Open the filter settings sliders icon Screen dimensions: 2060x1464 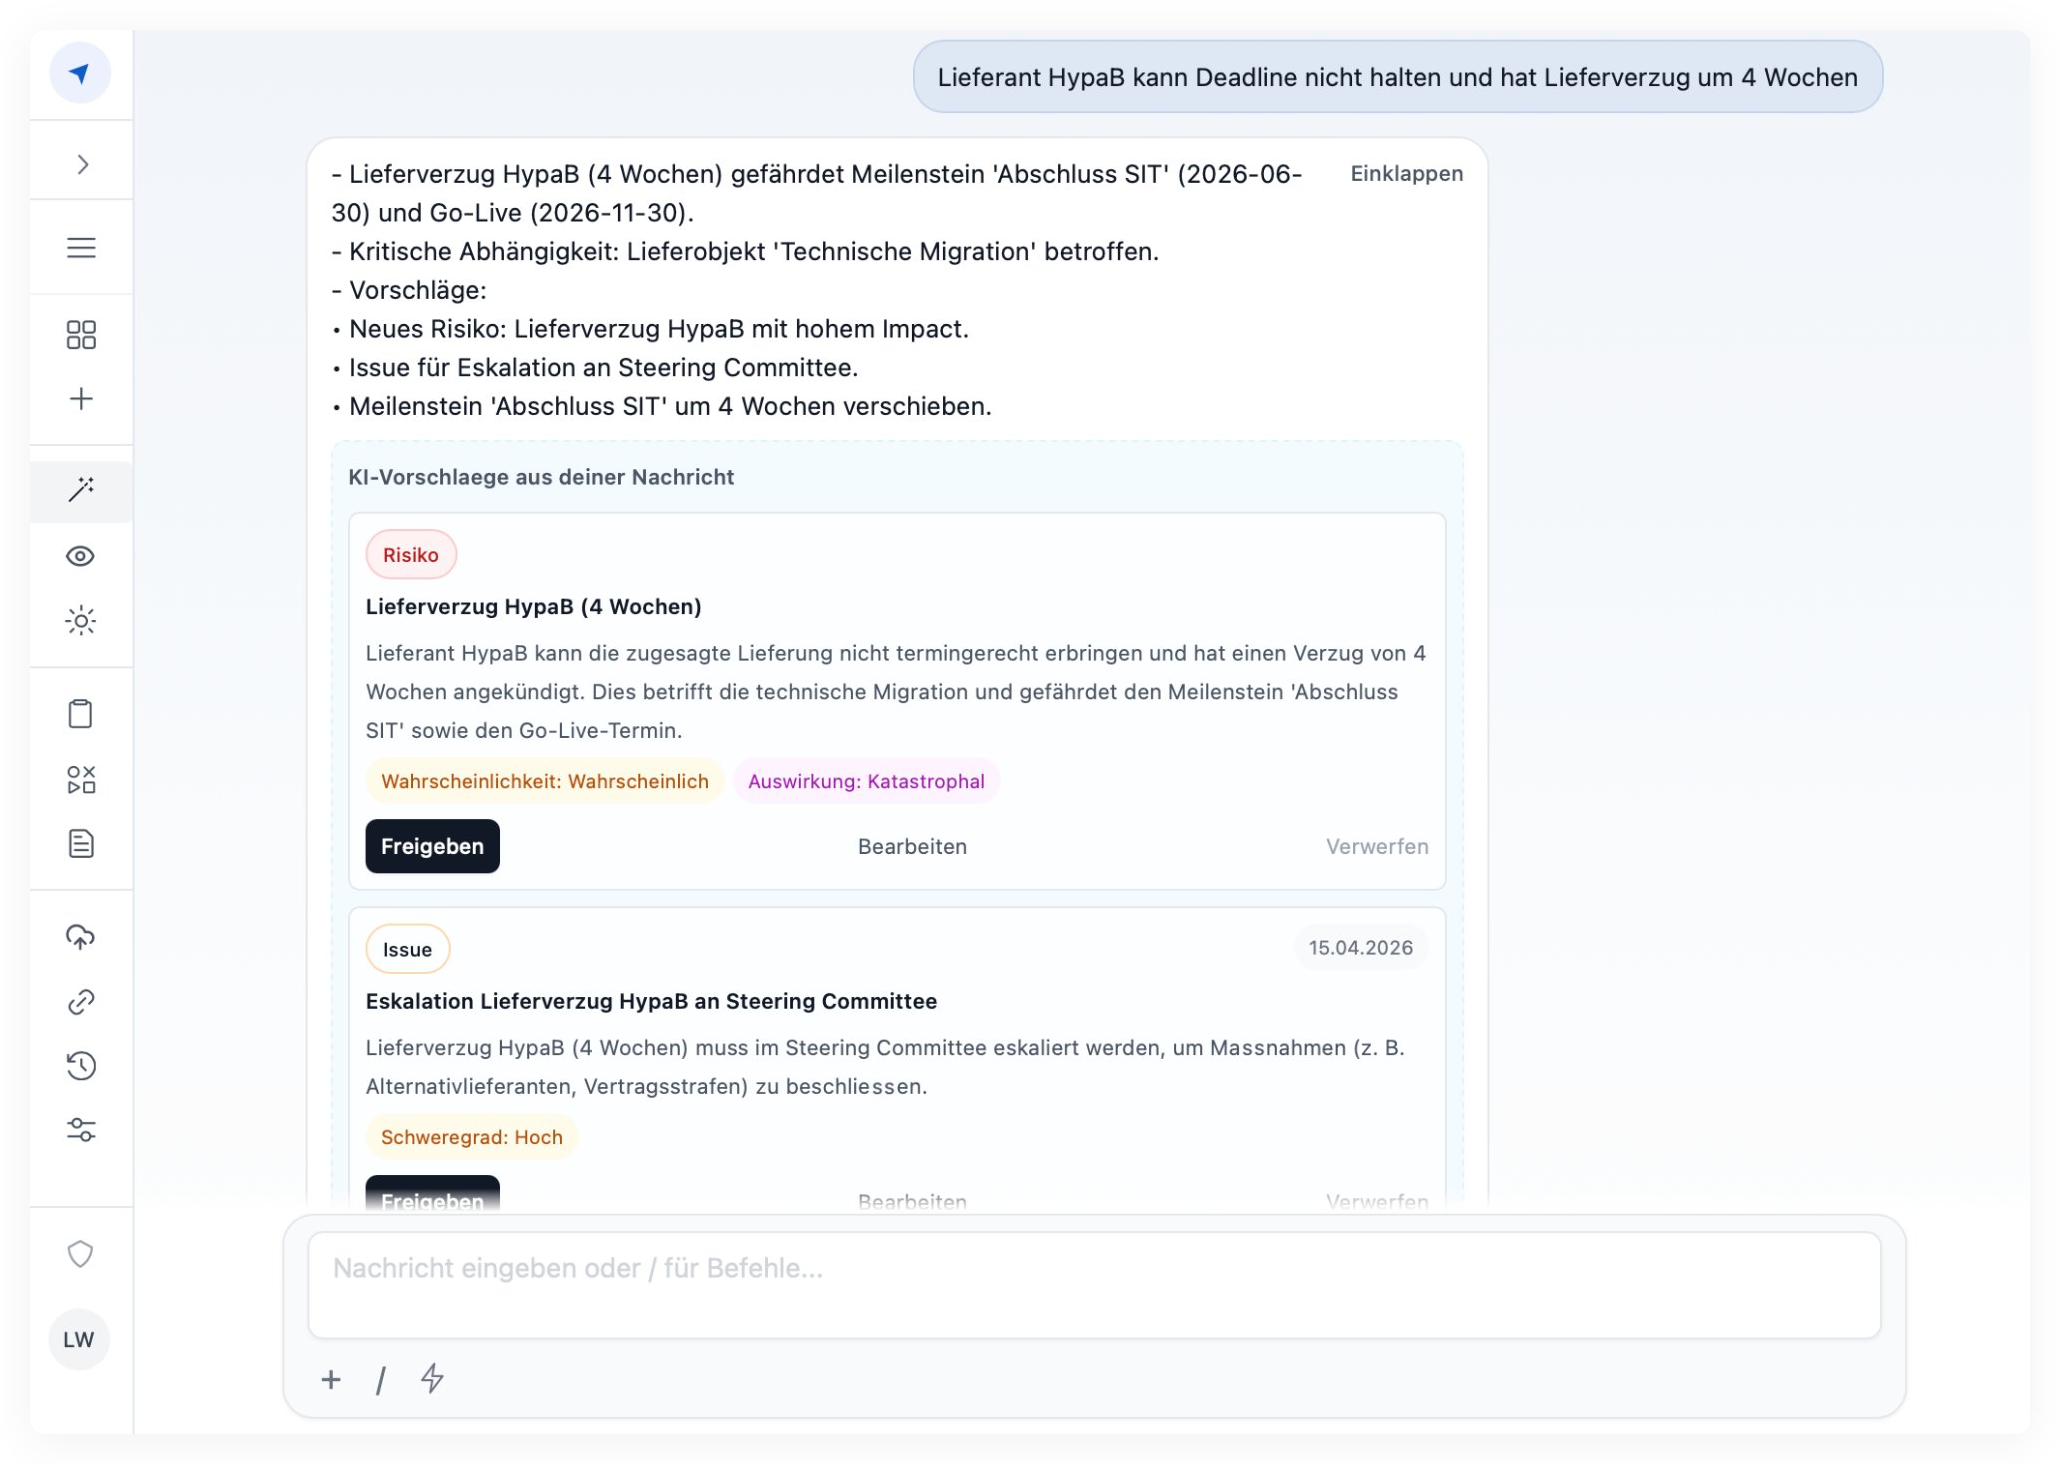(x=81, y=1131)
